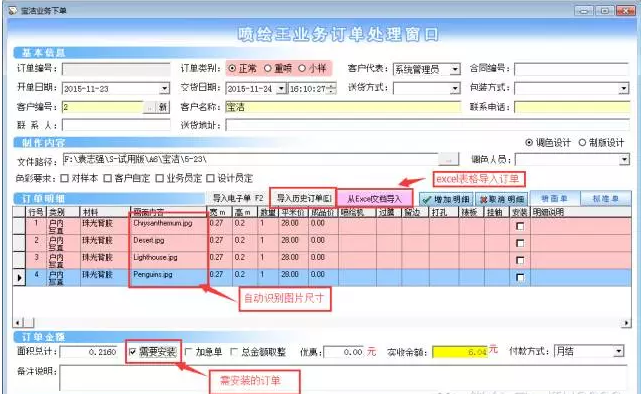Viewport: 641px width, 394px height.
Task: Check 安装 box for Desert.jpg row
Action: pos(520,243)
